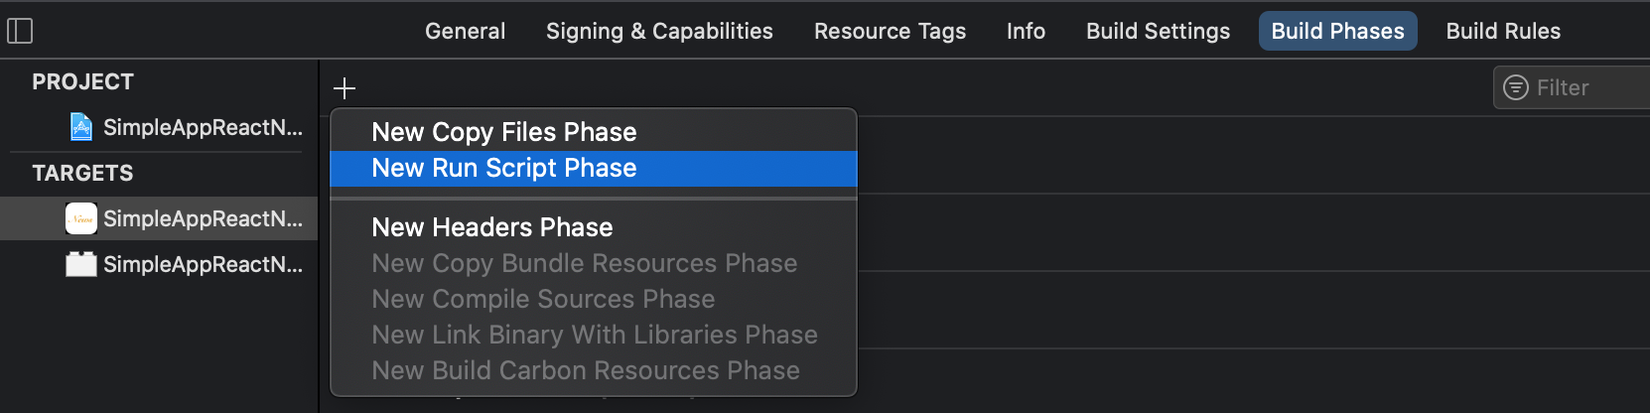Open the General tab
This screenshot has height=413, width=1650.
(x=465, y=31)
